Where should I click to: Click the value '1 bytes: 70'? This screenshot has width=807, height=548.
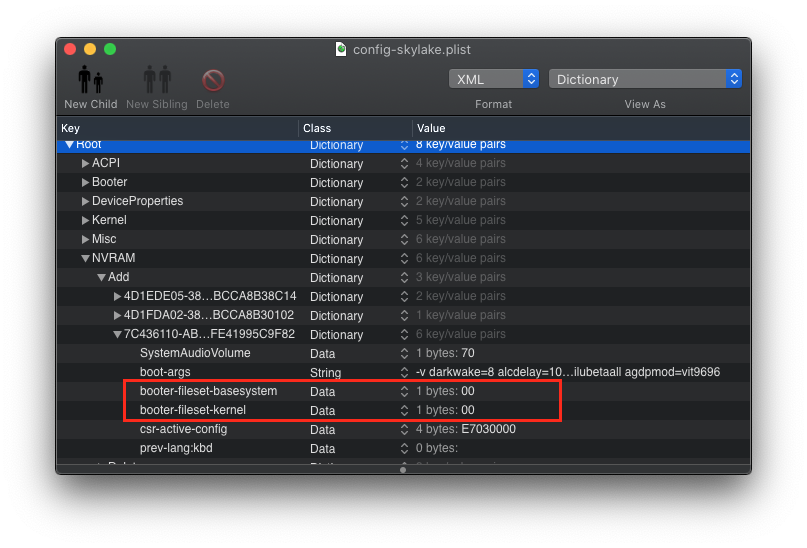(445, 353)
